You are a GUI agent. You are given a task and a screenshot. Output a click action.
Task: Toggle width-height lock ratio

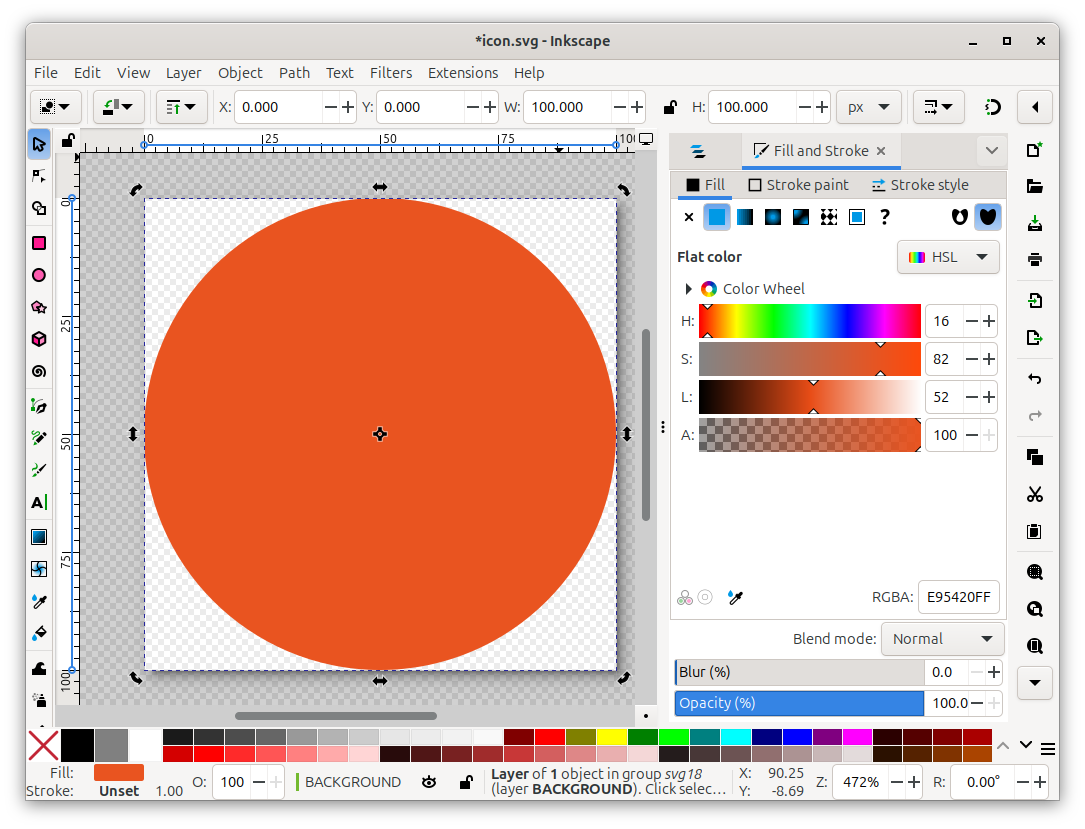coord(670,107)
